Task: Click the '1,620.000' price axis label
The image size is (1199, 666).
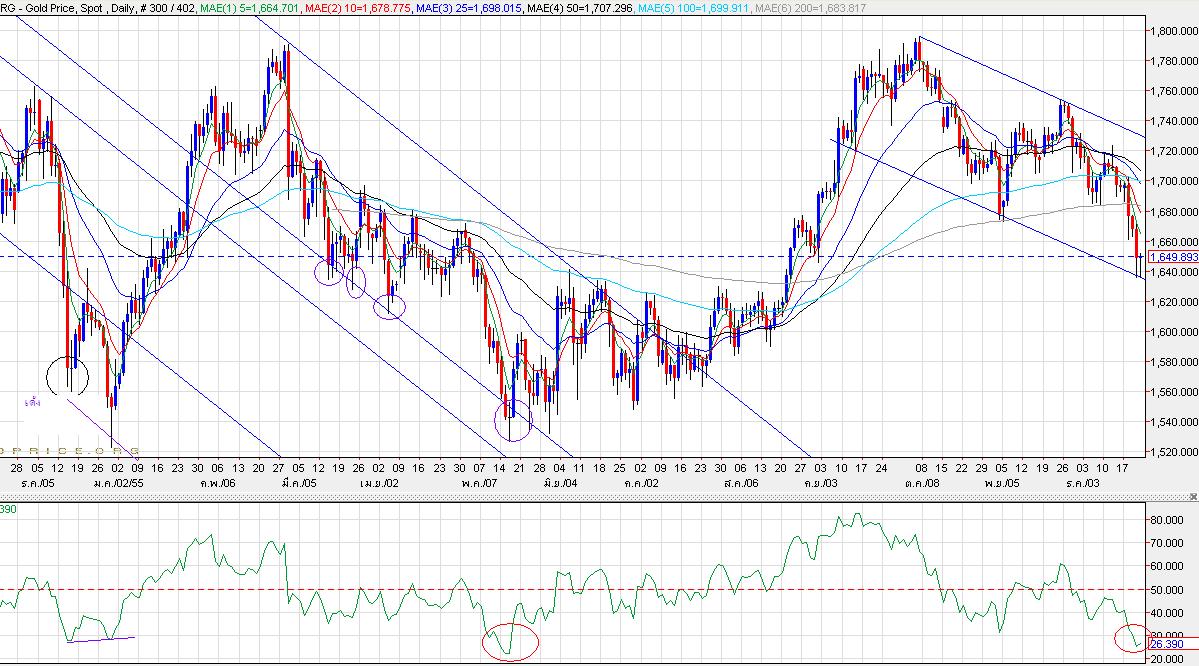Action: pyautogui.click(x=1174, y=302)
